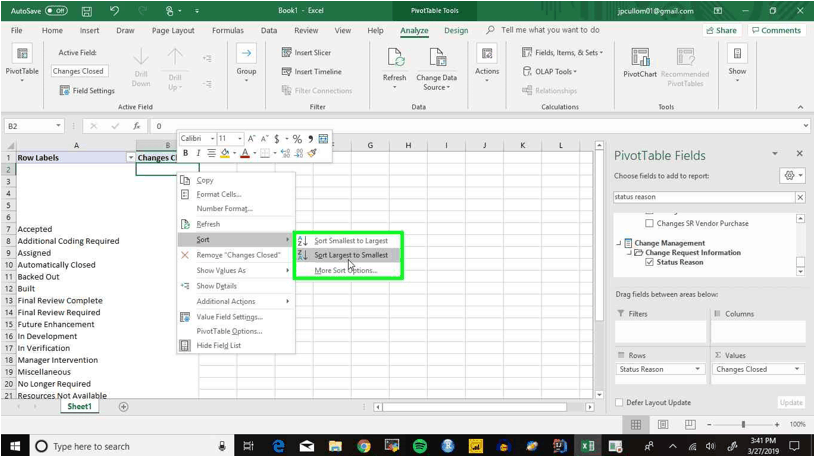Viewport: 816px width, 456px height.
Task: Select the Sheet1 worksheet tab
Action: pyautogui.click(x=79, y=407)
